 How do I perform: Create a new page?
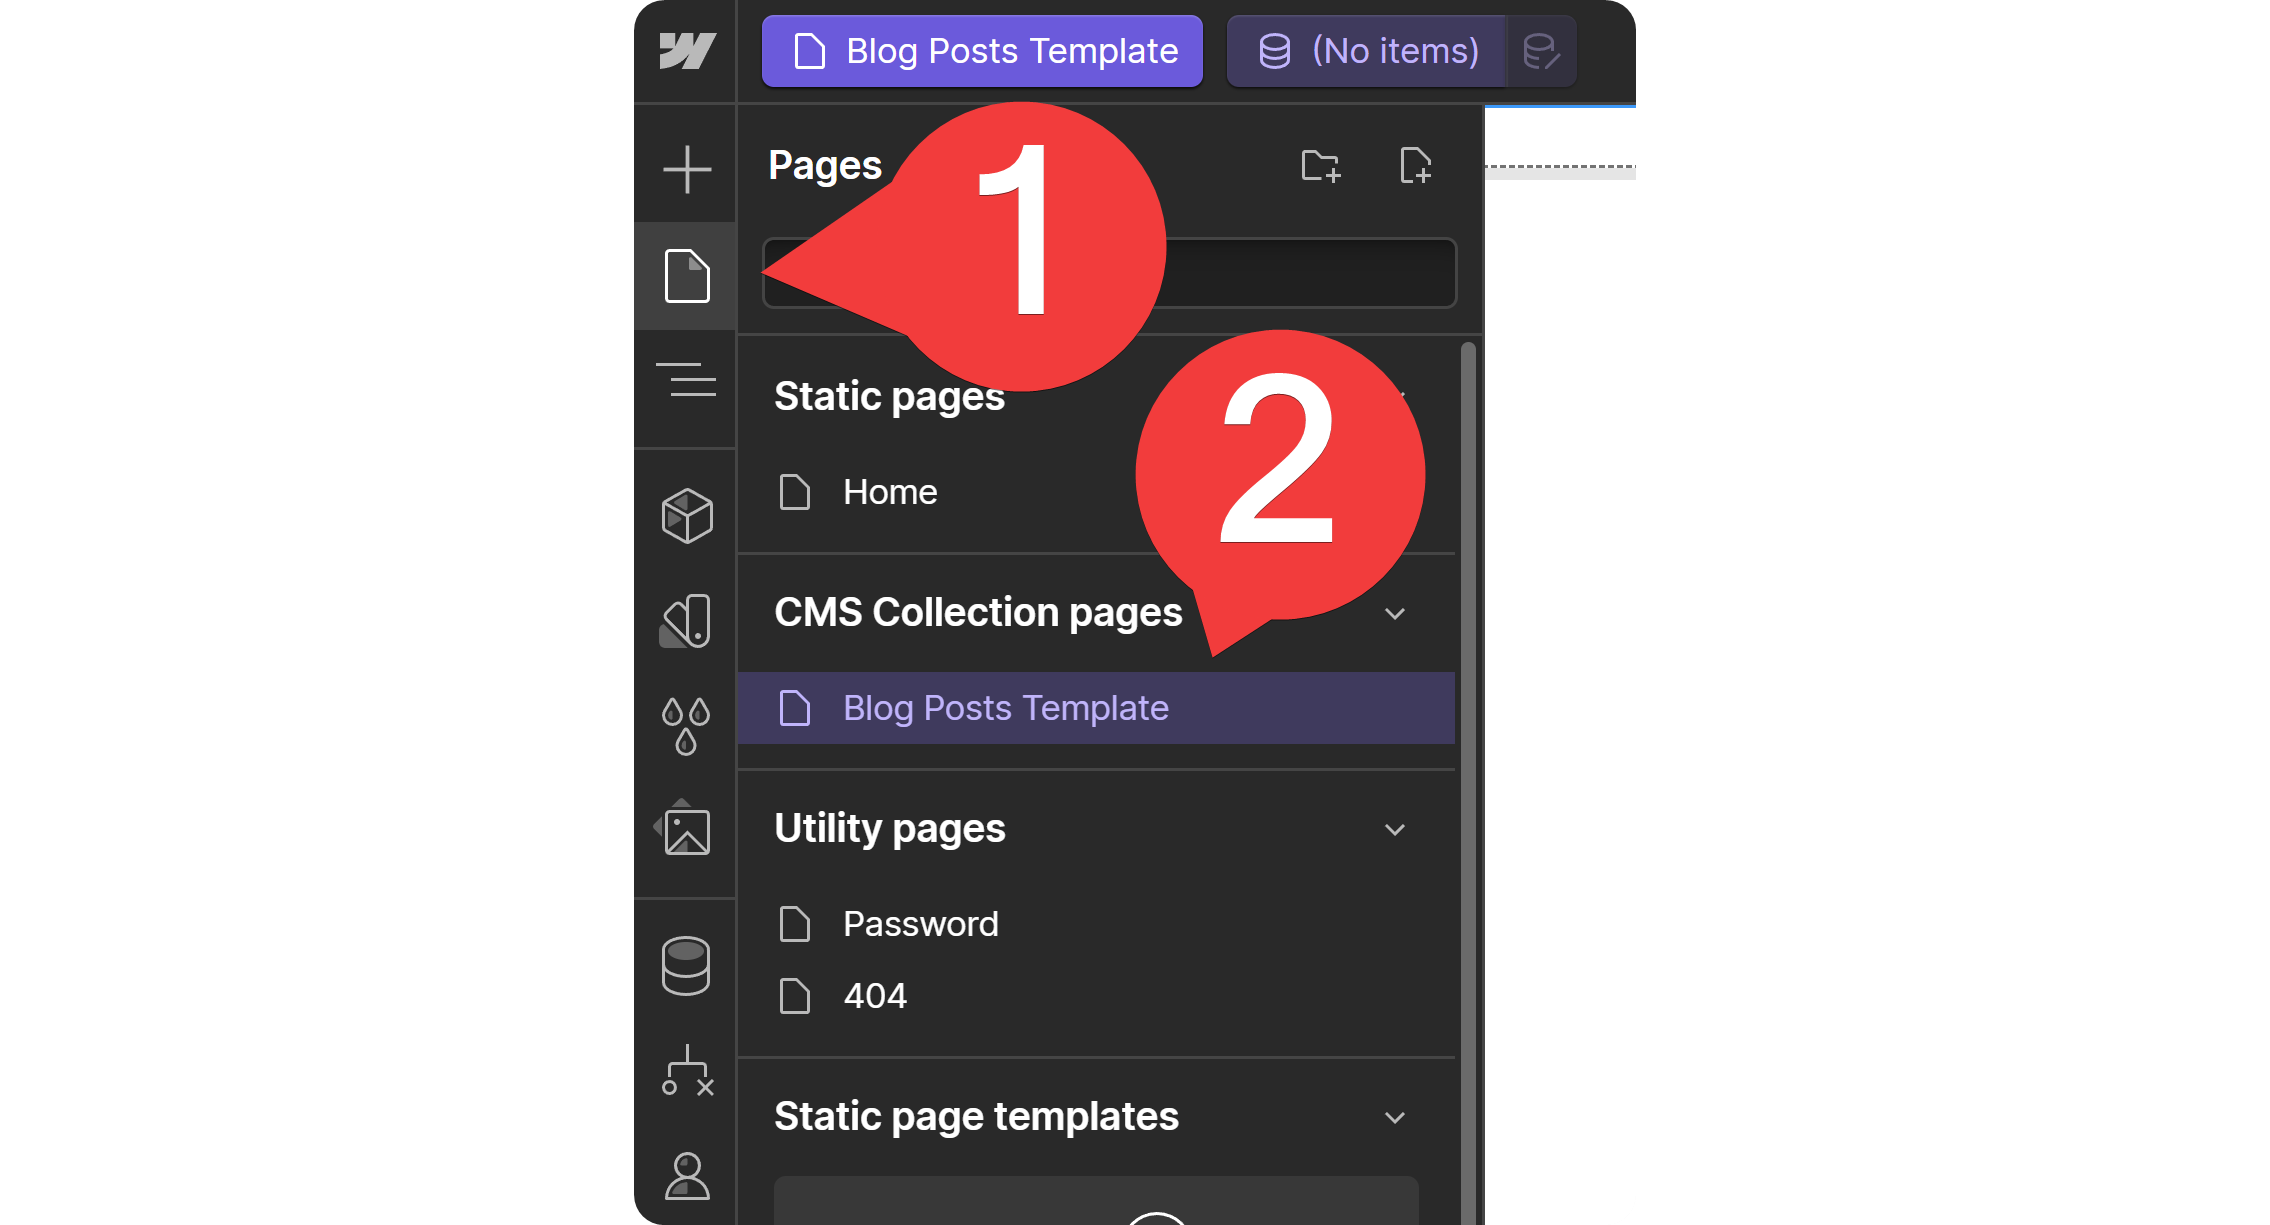(1416, 166)
